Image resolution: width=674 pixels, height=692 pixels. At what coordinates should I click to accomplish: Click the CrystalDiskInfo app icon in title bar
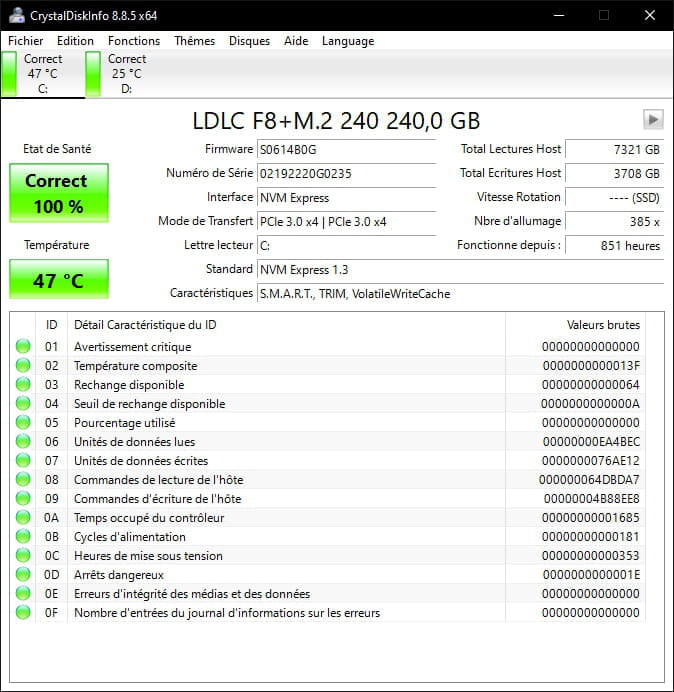click(17, 15)
